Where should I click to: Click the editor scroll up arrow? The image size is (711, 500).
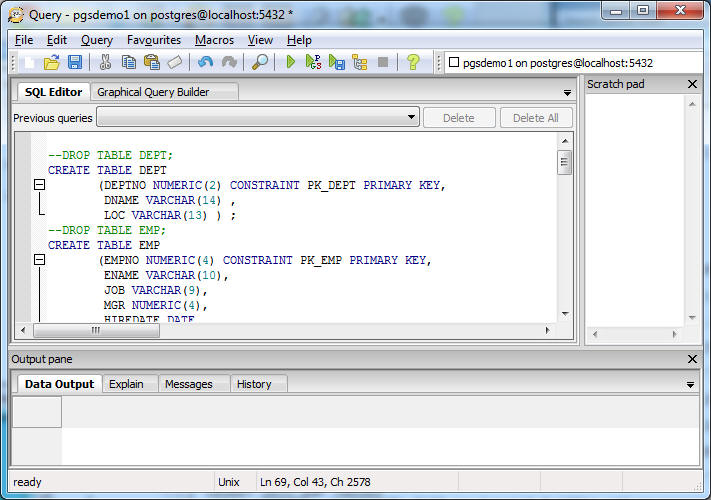(x=565, y=141)
